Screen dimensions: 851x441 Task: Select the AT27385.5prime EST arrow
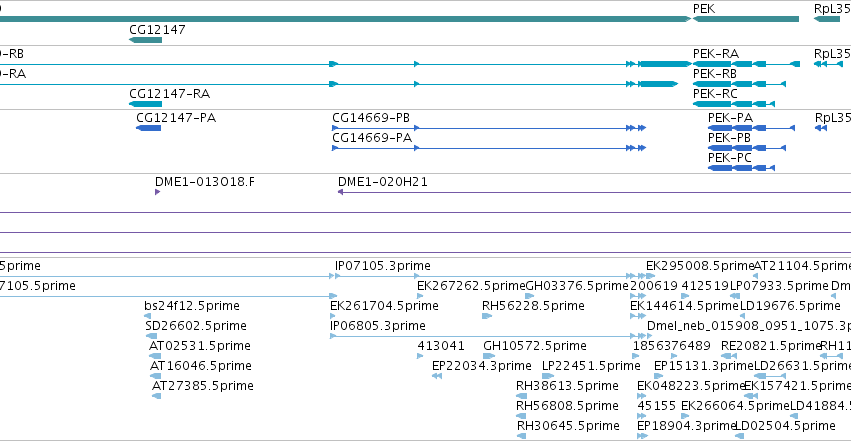(x=156, y=396)
